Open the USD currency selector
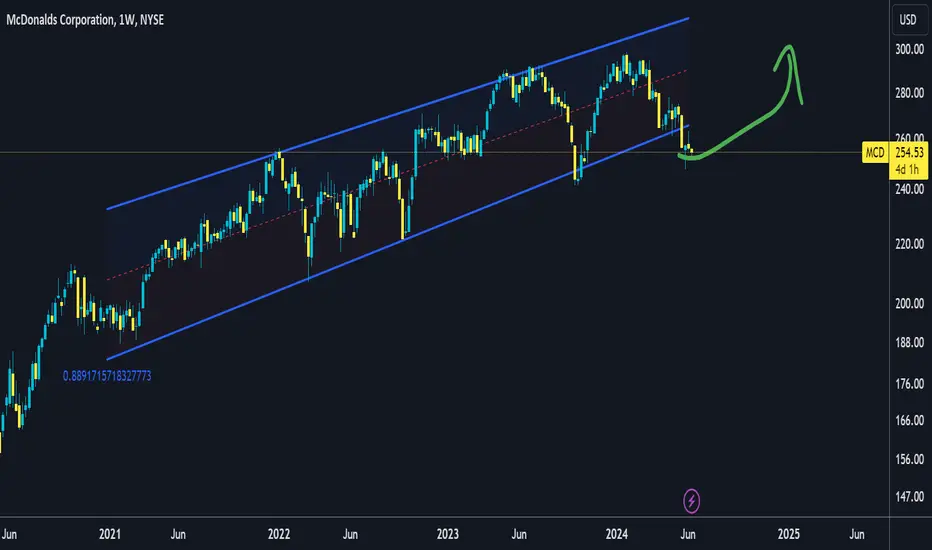The height and width of the screenshot is (550, 932). [x=908, y=20]
